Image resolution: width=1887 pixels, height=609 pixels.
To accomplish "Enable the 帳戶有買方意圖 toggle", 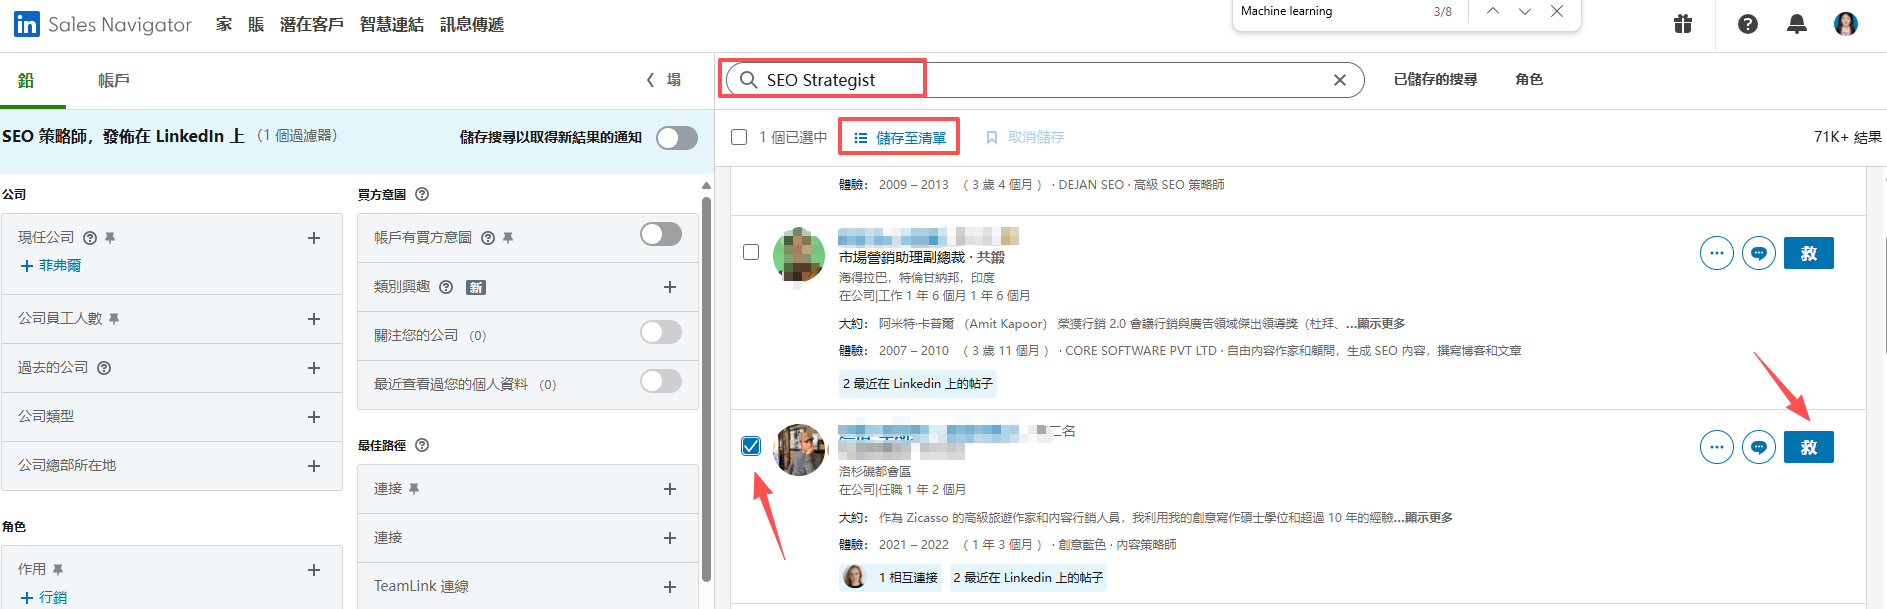I will coord(661,234).
